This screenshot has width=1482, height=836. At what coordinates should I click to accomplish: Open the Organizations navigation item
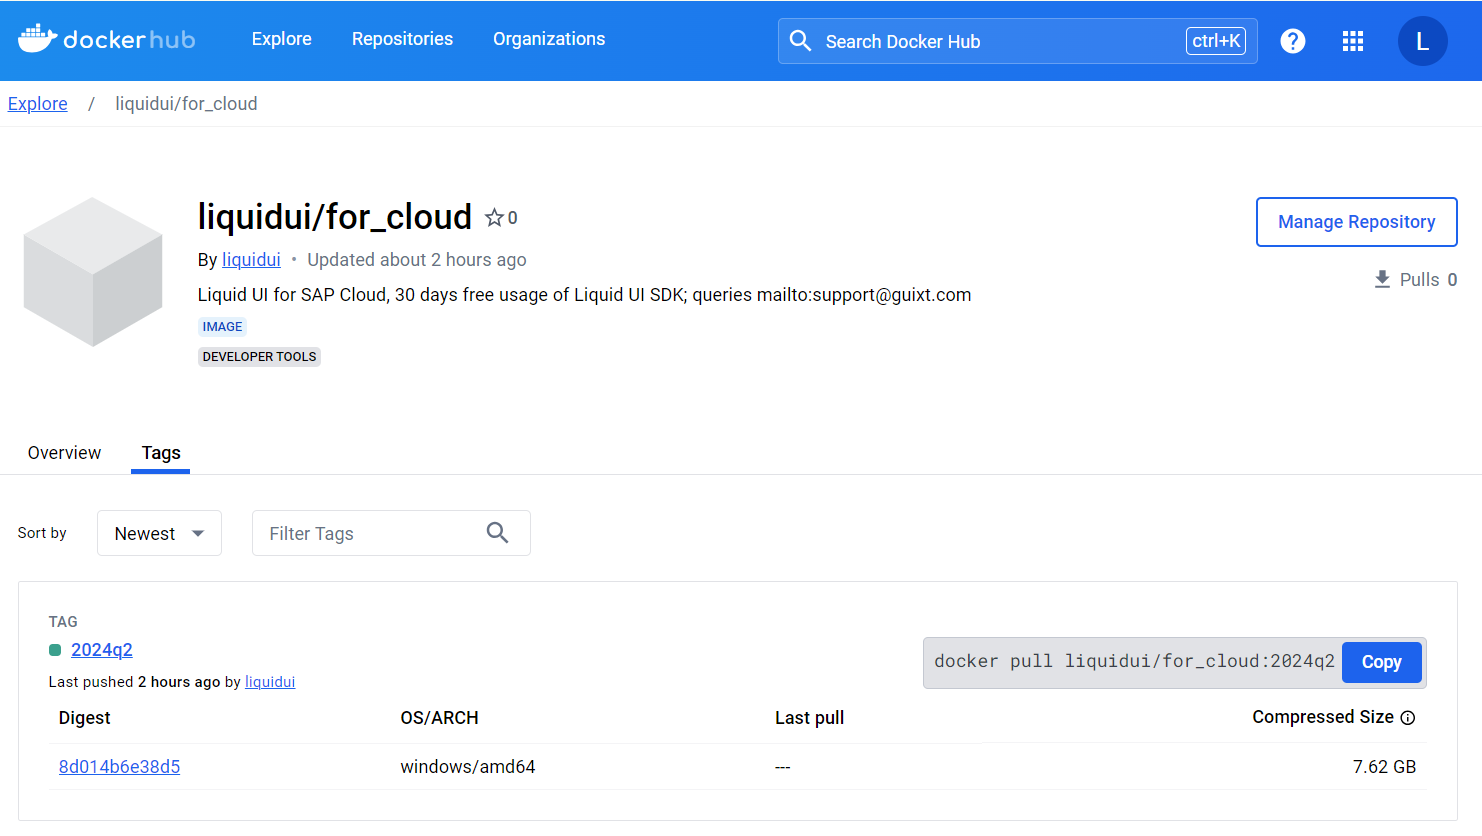[x=549, y=39]
